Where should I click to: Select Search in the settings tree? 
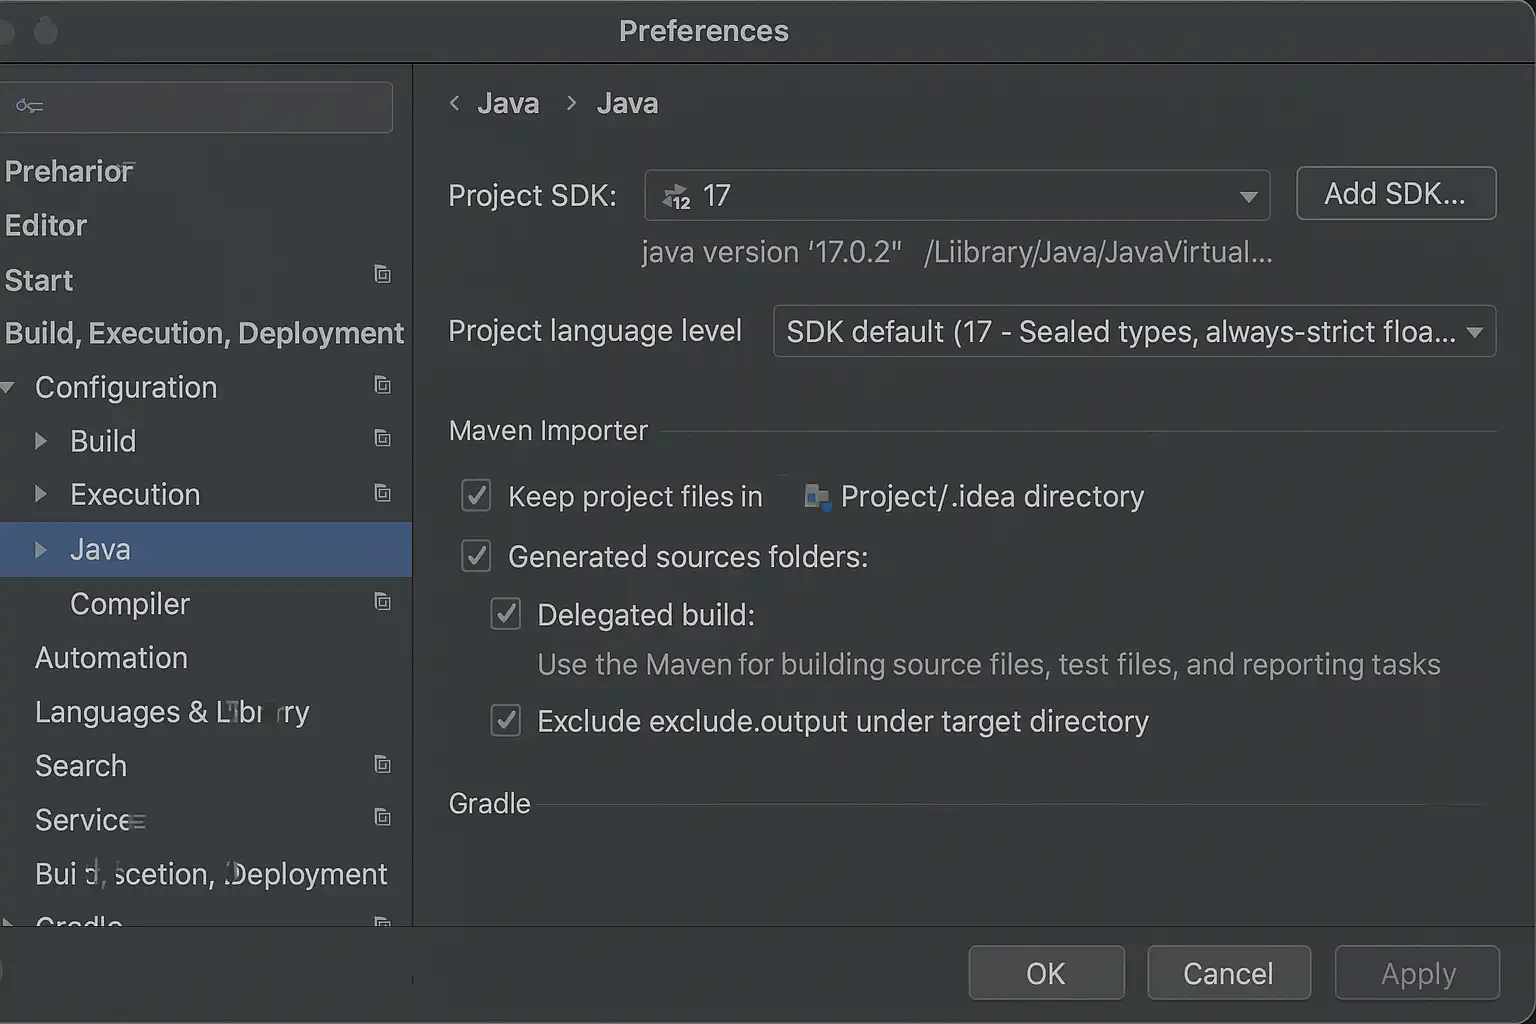81,766
